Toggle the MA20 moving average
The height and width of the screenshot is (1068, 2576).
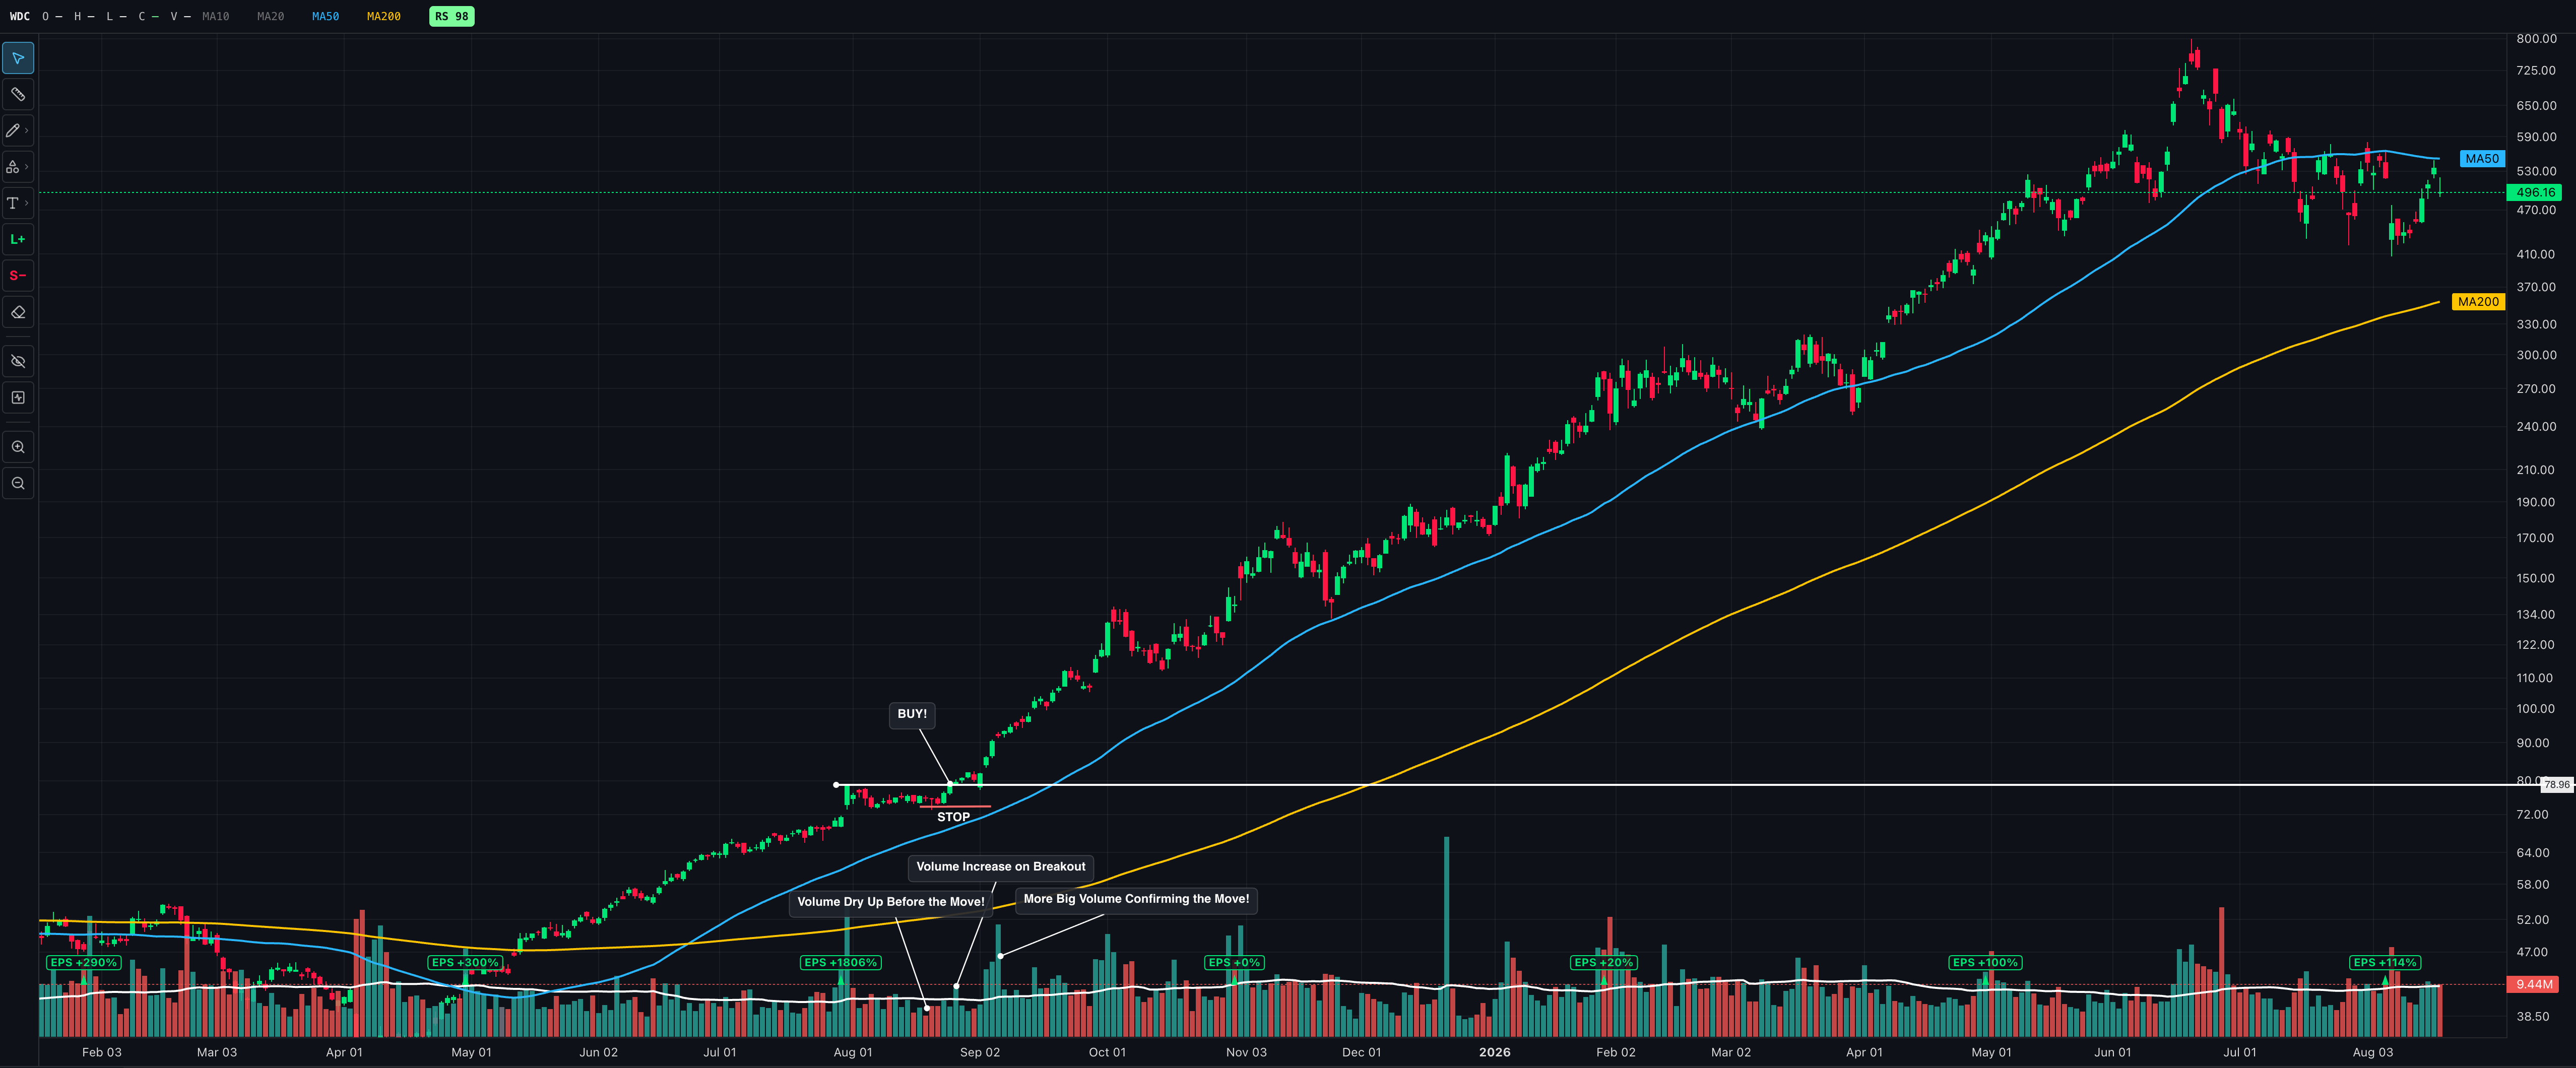coord(270,16)
